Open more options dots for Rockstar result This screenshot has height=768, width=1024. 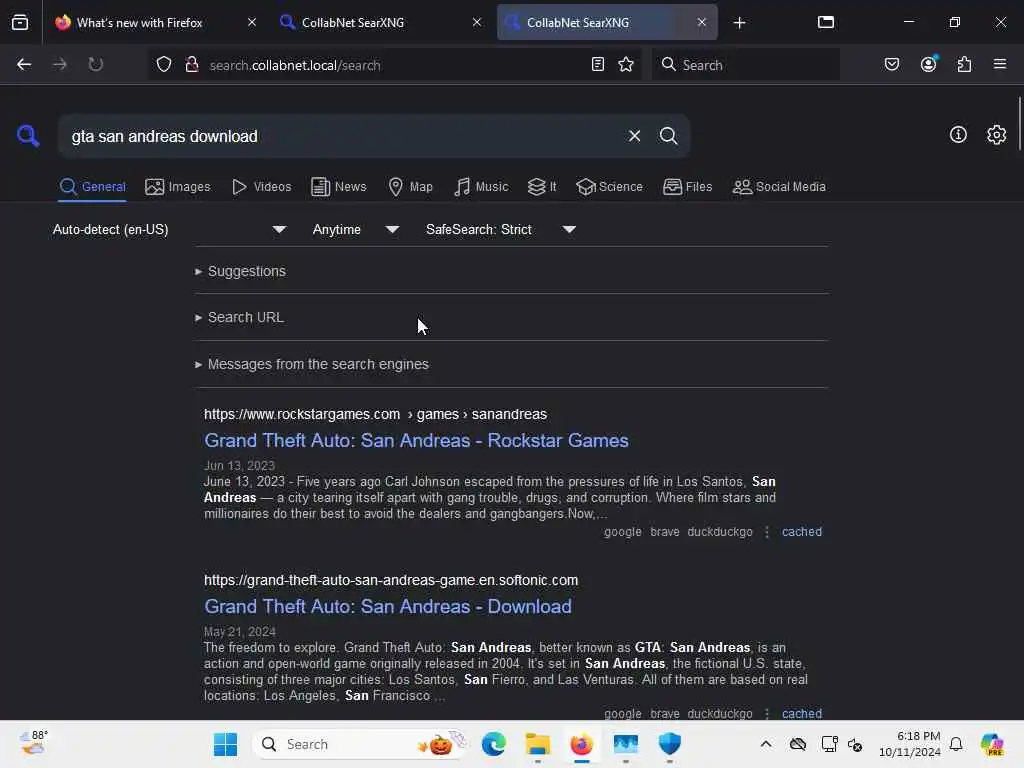tap(767, 532)
